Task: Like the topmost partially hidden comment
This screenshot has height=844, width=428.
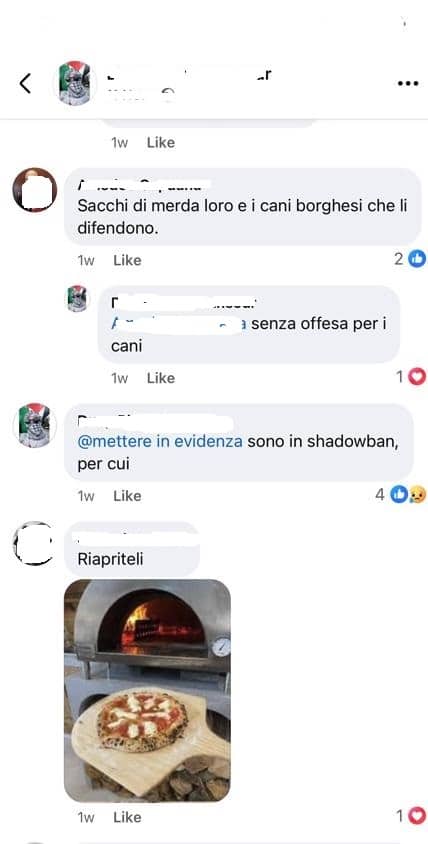Action: click(x=160, y=143)
